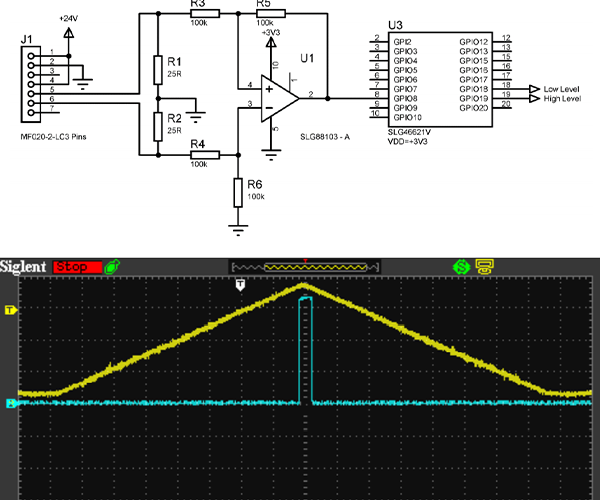Click the R1 resistor symbol
Image resolution: width=600 pixels, height=500 pixels.
[158, 70]
